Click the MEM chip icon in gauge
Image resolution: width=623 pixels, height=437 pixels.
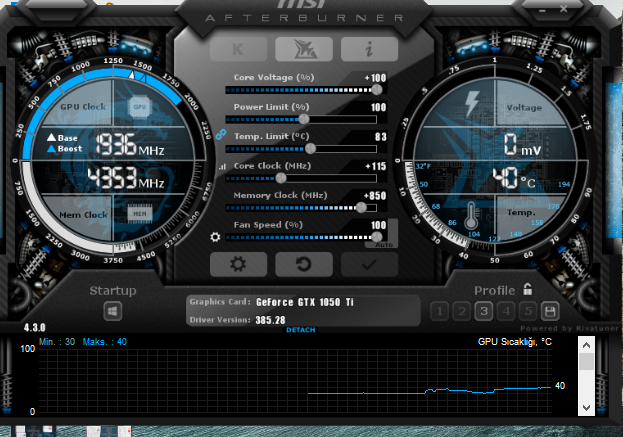(140, 214)
